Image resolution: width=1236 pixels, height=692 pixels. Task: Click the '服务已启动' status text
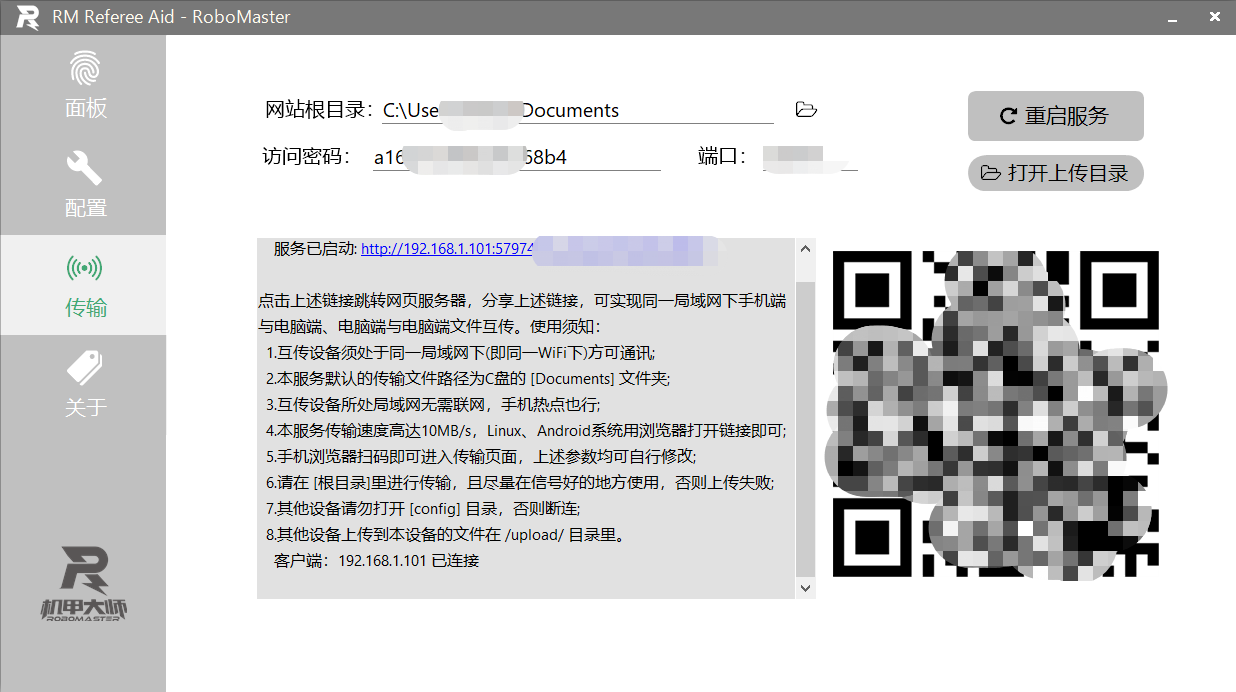pyautogui.click(x=315, y=249)
